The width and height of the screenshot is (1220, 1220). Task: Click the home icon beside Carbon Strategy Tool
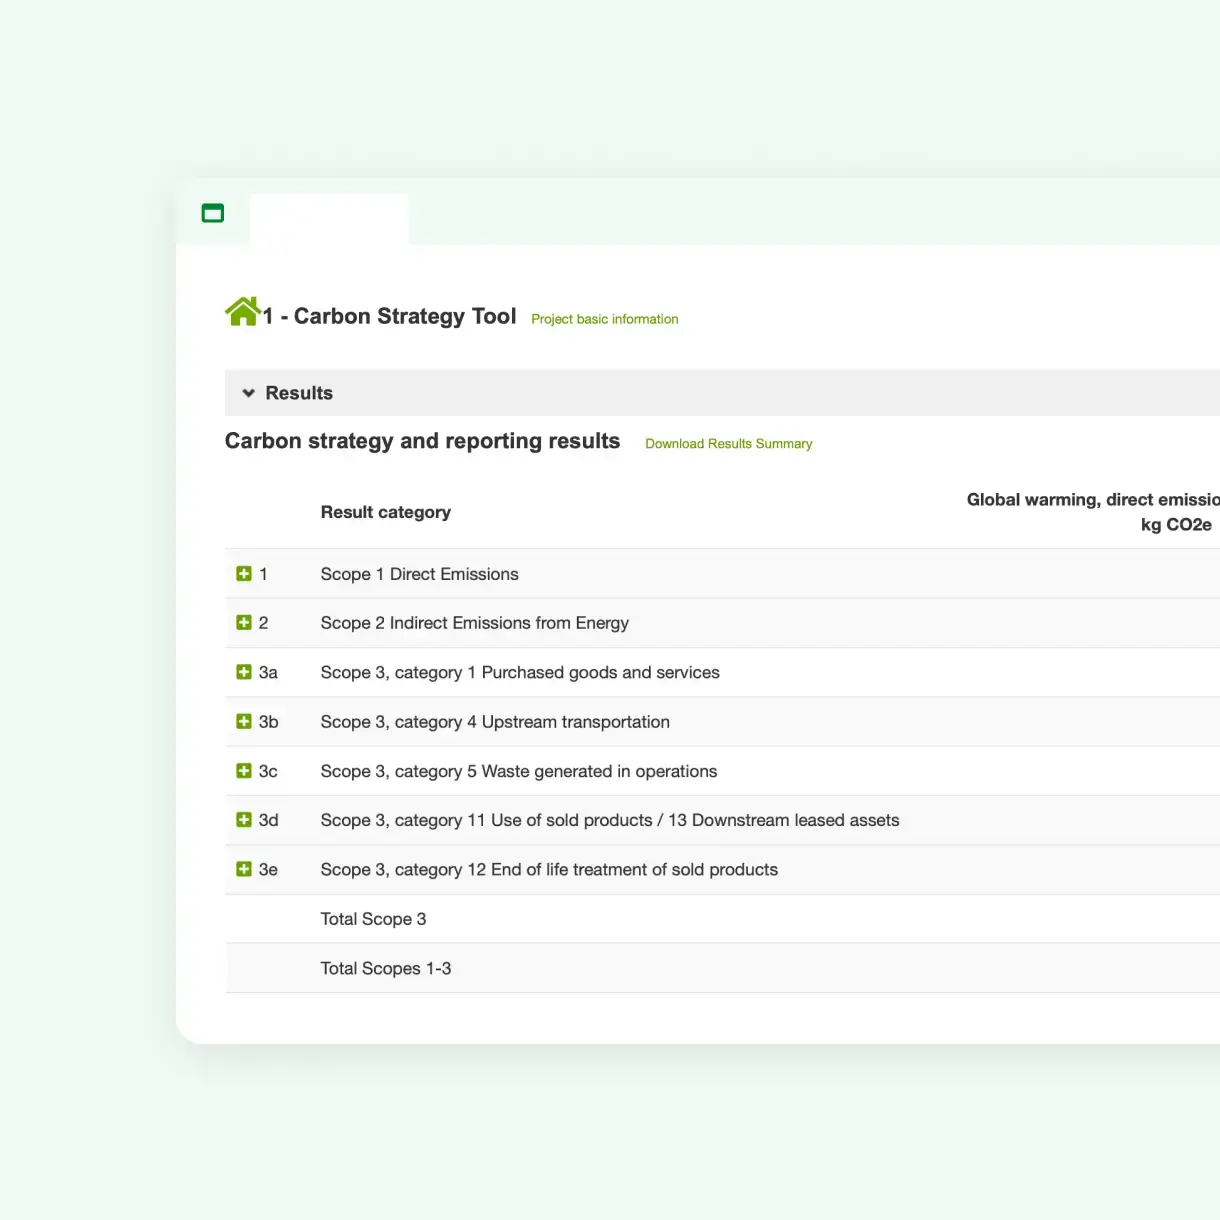pos(242,311)
